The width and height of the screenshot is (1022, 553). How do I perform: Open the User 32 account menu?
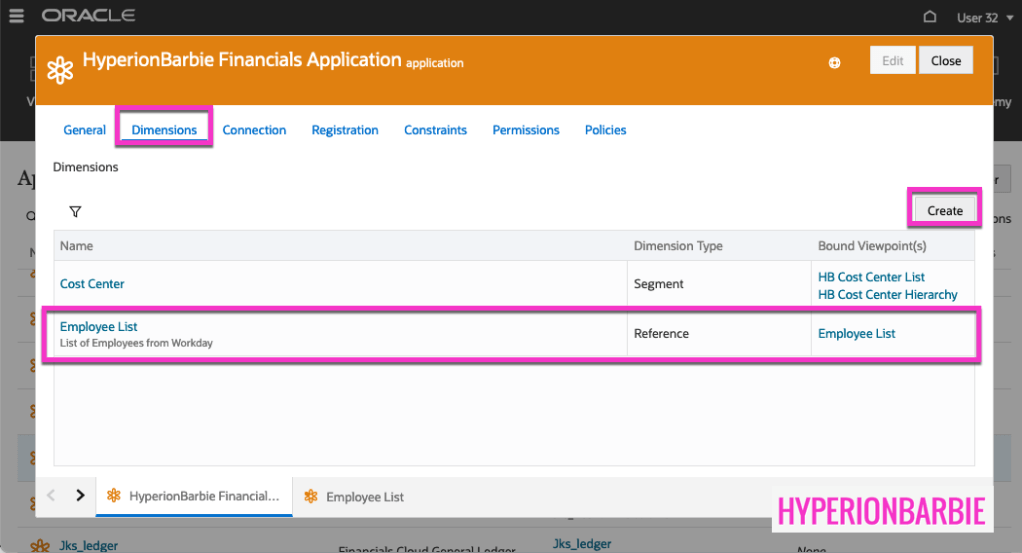tap(976, 17)
